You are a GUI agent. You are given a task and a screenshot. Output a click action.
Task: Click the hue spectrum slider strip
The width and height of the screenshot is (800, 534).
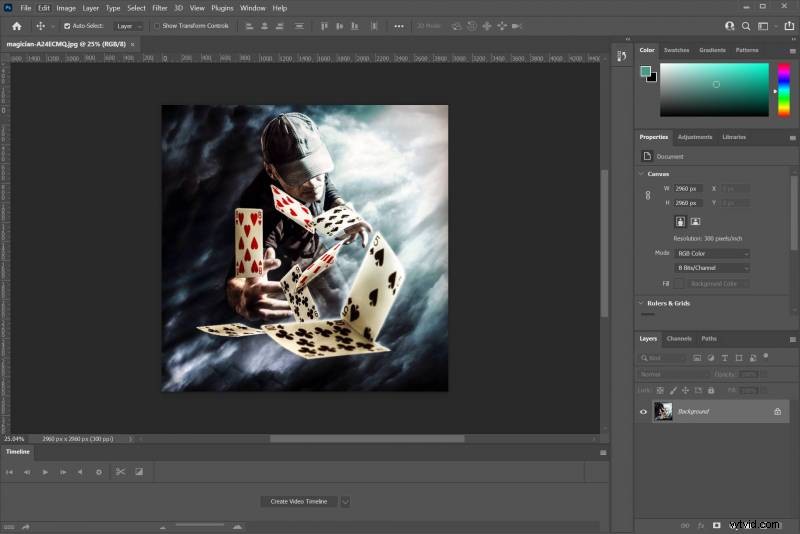(784, 90)
